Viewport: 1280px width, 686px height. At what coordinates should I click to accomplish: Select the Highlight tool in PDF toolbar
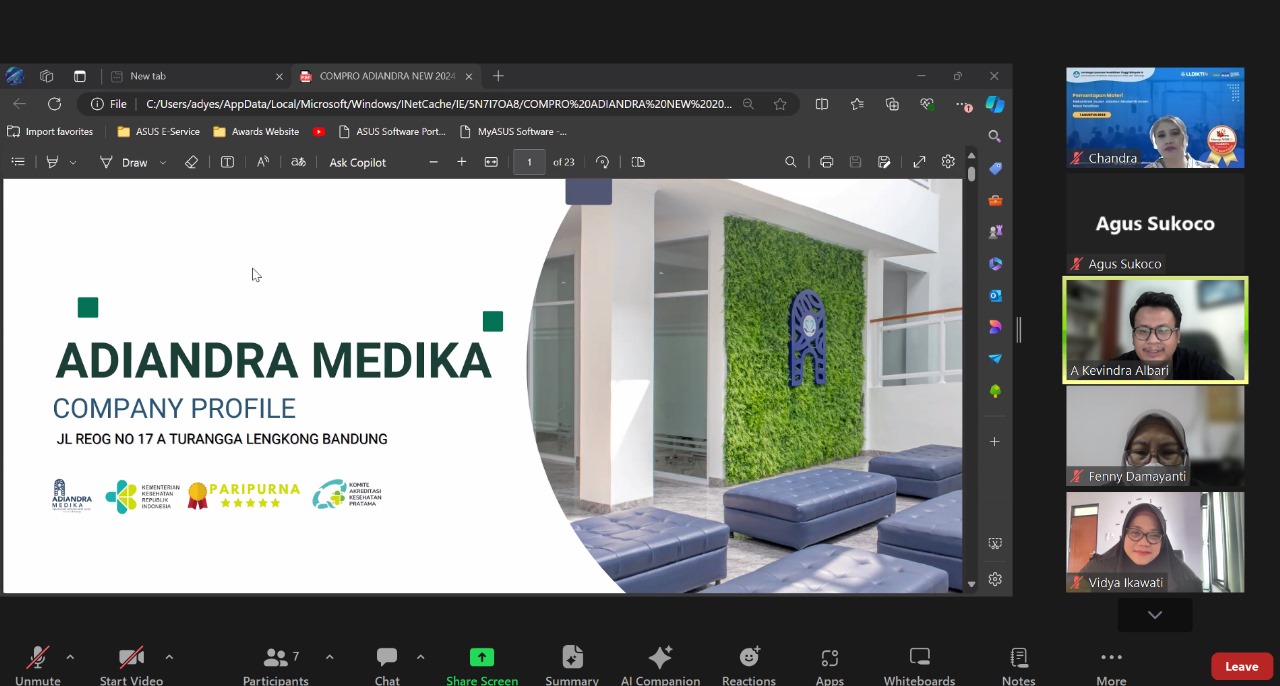[52, 162]
